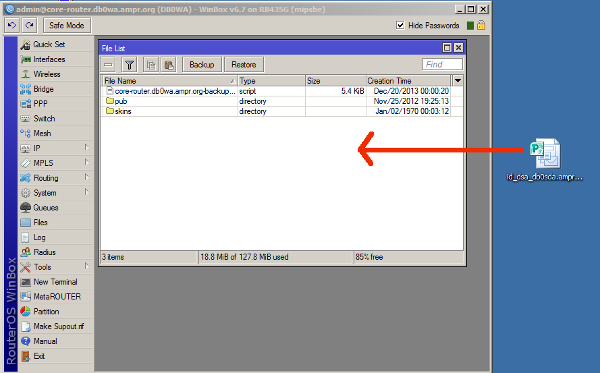
Task: Select the pub directory row
Action: point(276,101)
